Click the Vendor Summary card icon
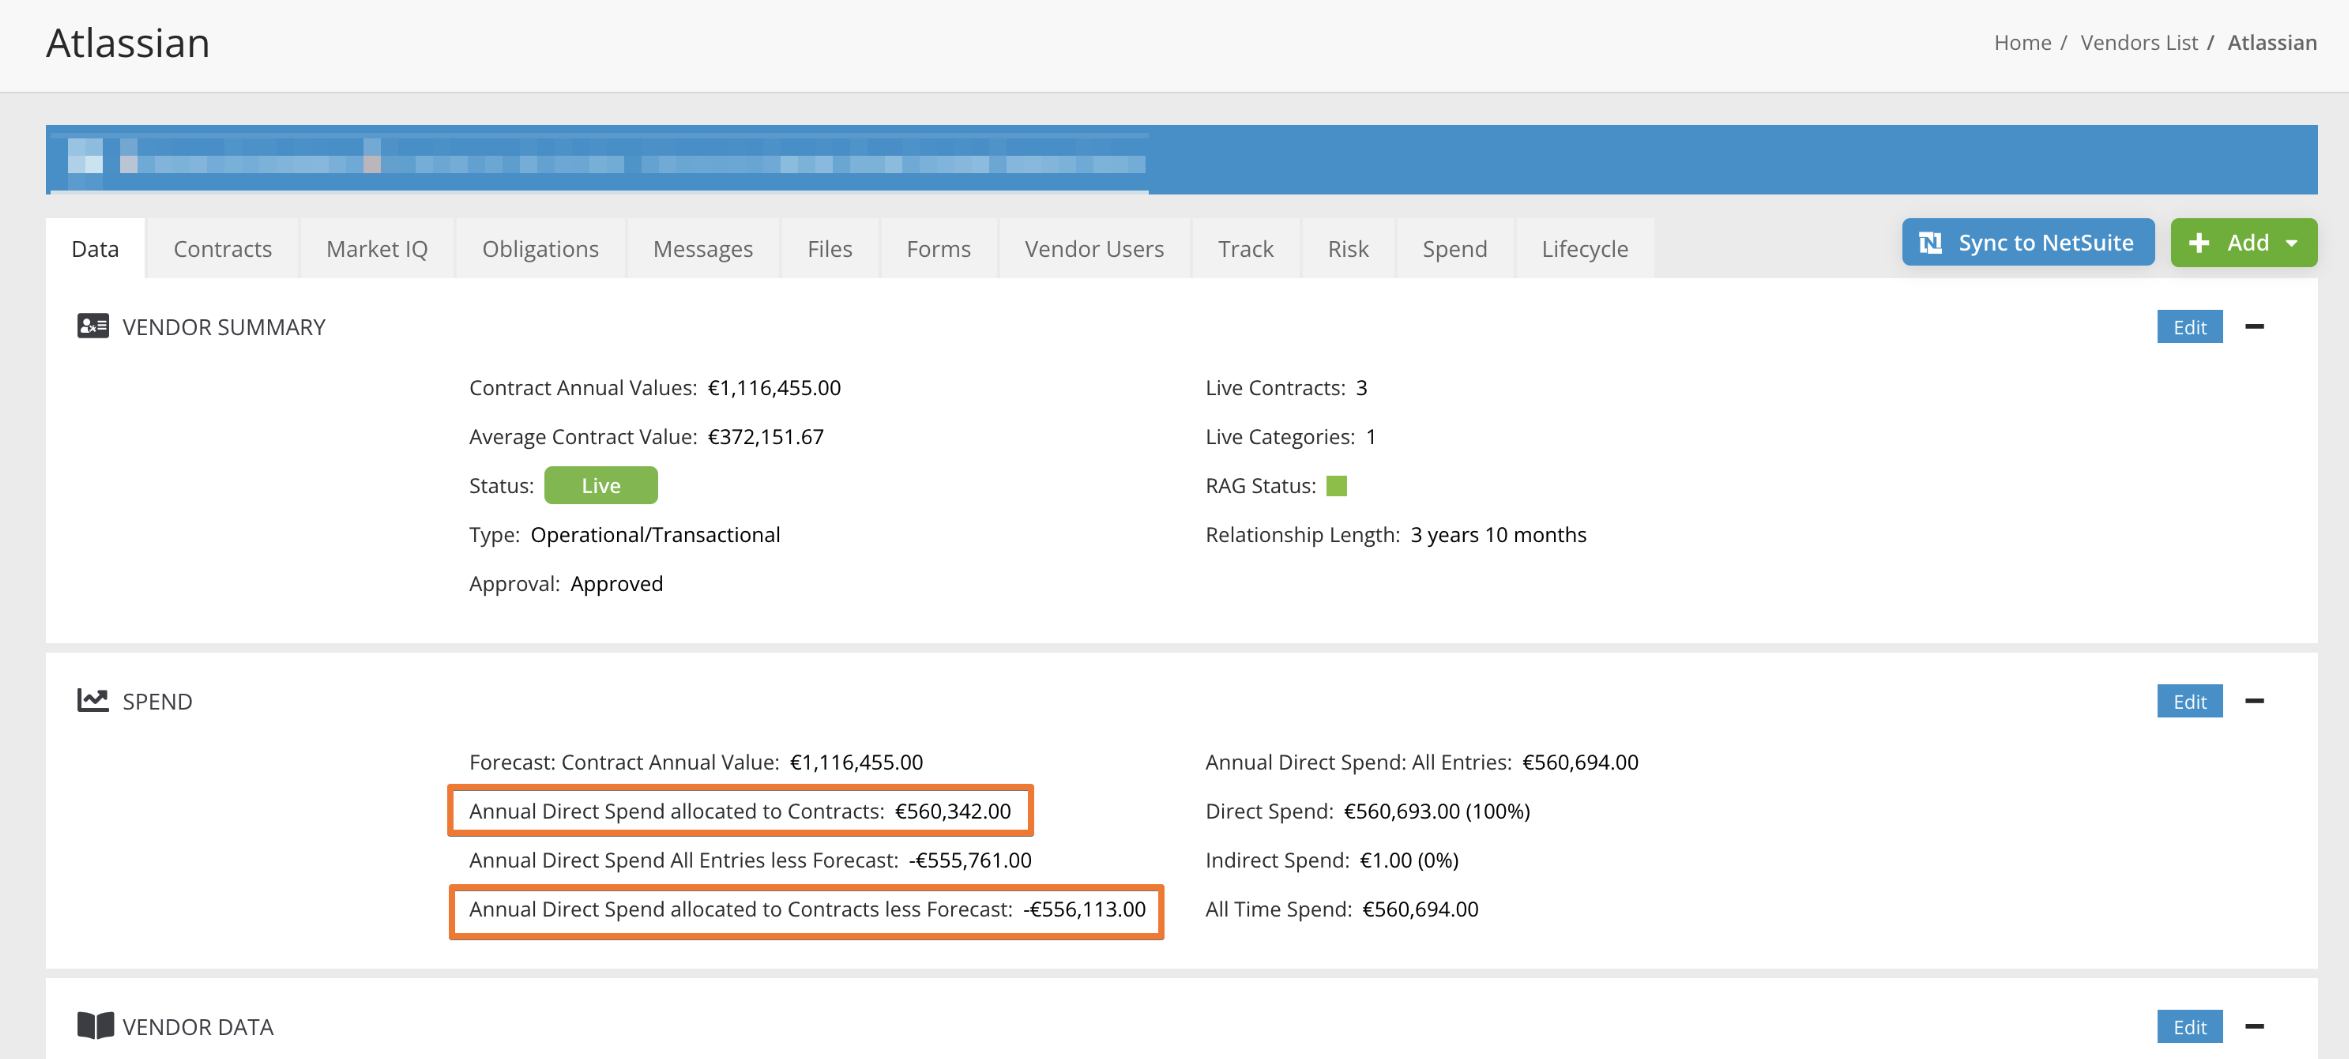Screen dimensions: 2349x1059 [93, 326]
